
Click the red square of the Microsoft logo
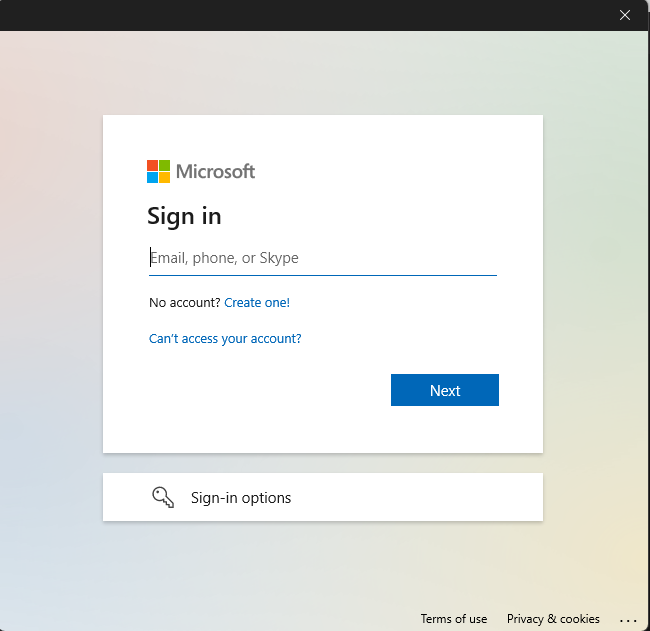pyautogui.click(x=153, y=165)
